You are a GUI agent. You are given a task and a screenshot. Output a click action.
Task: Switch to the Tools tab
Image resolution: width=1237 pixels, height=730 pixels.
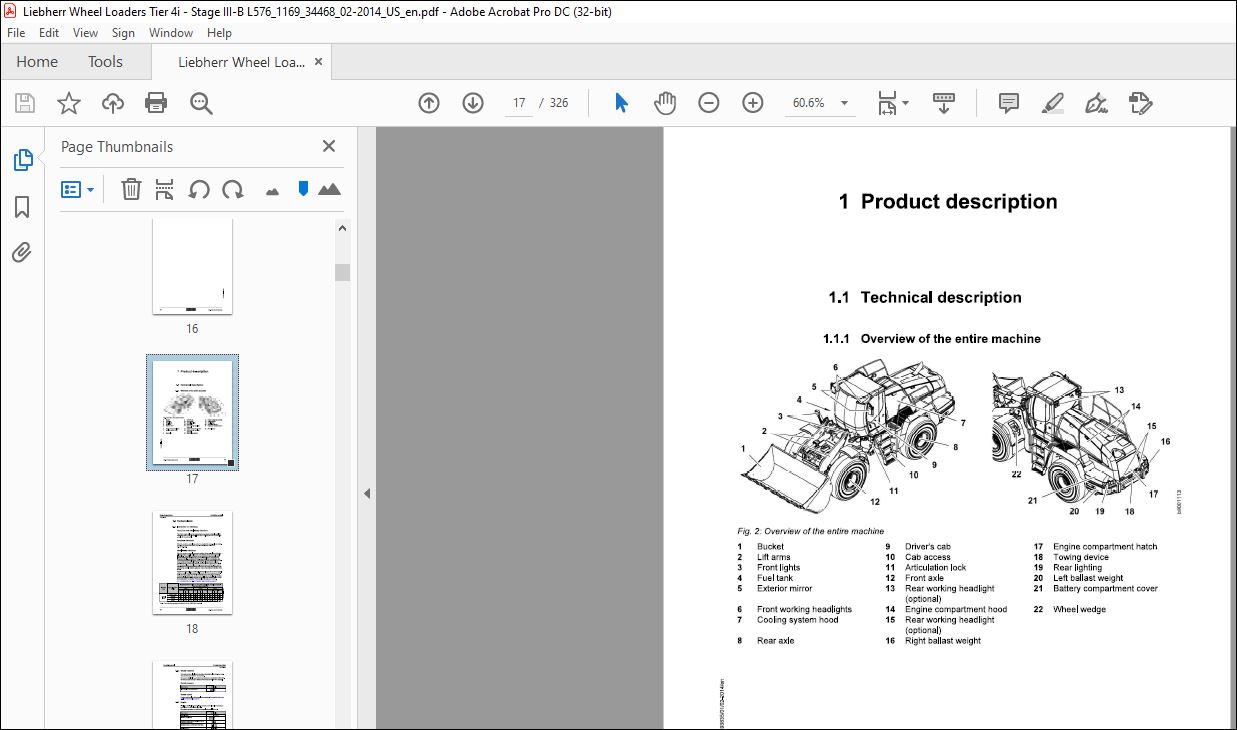(x=105, y=62)
